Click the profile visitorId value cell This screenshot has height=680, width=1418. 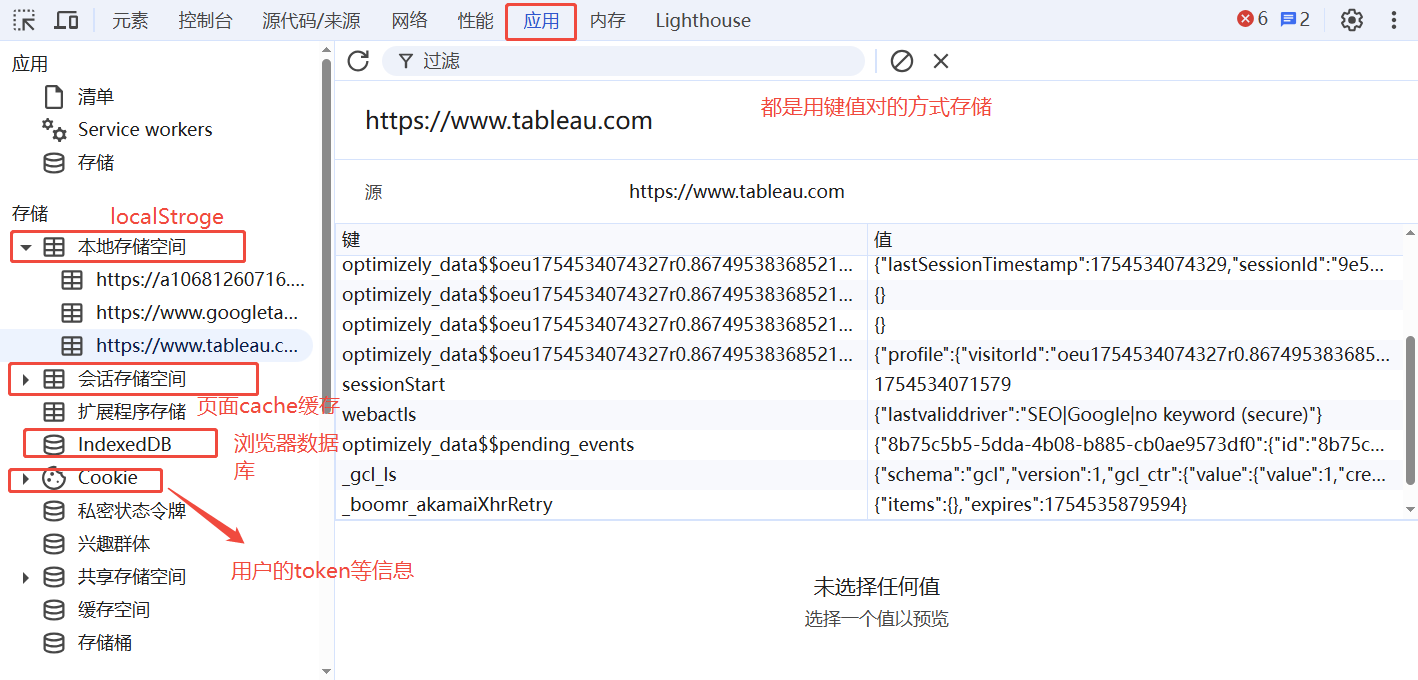click(x=1136, y=355)
